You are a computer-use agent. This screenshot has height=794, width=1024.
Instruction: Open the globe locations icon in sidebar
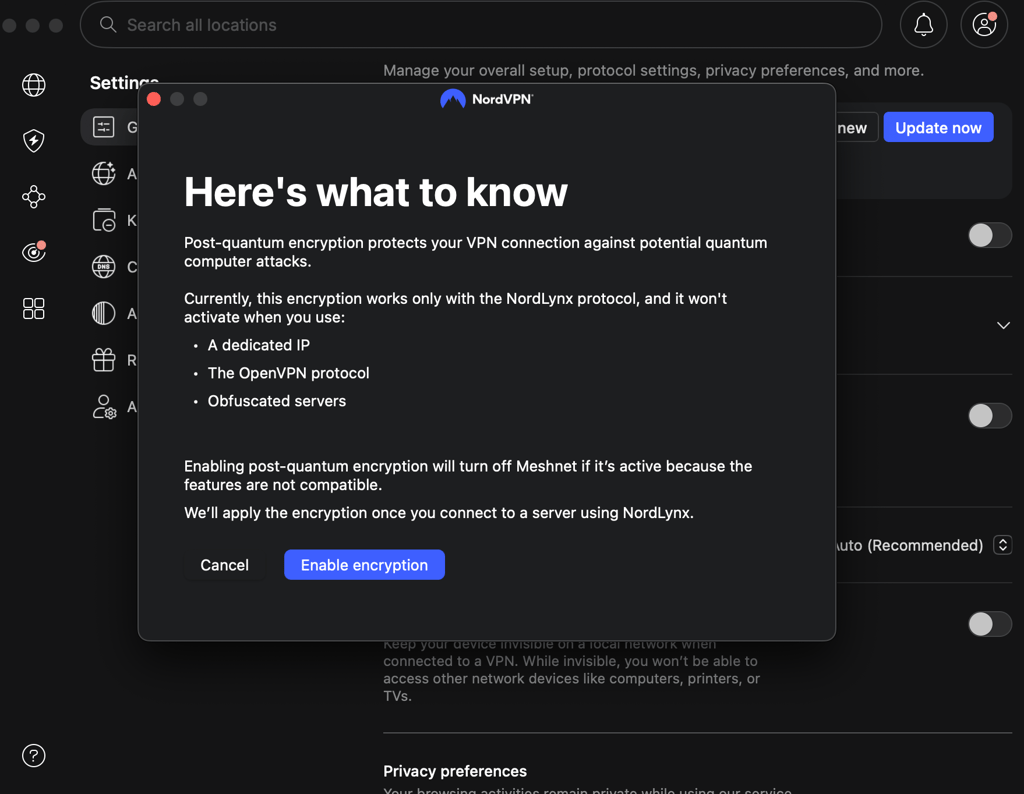click(33, 84)
